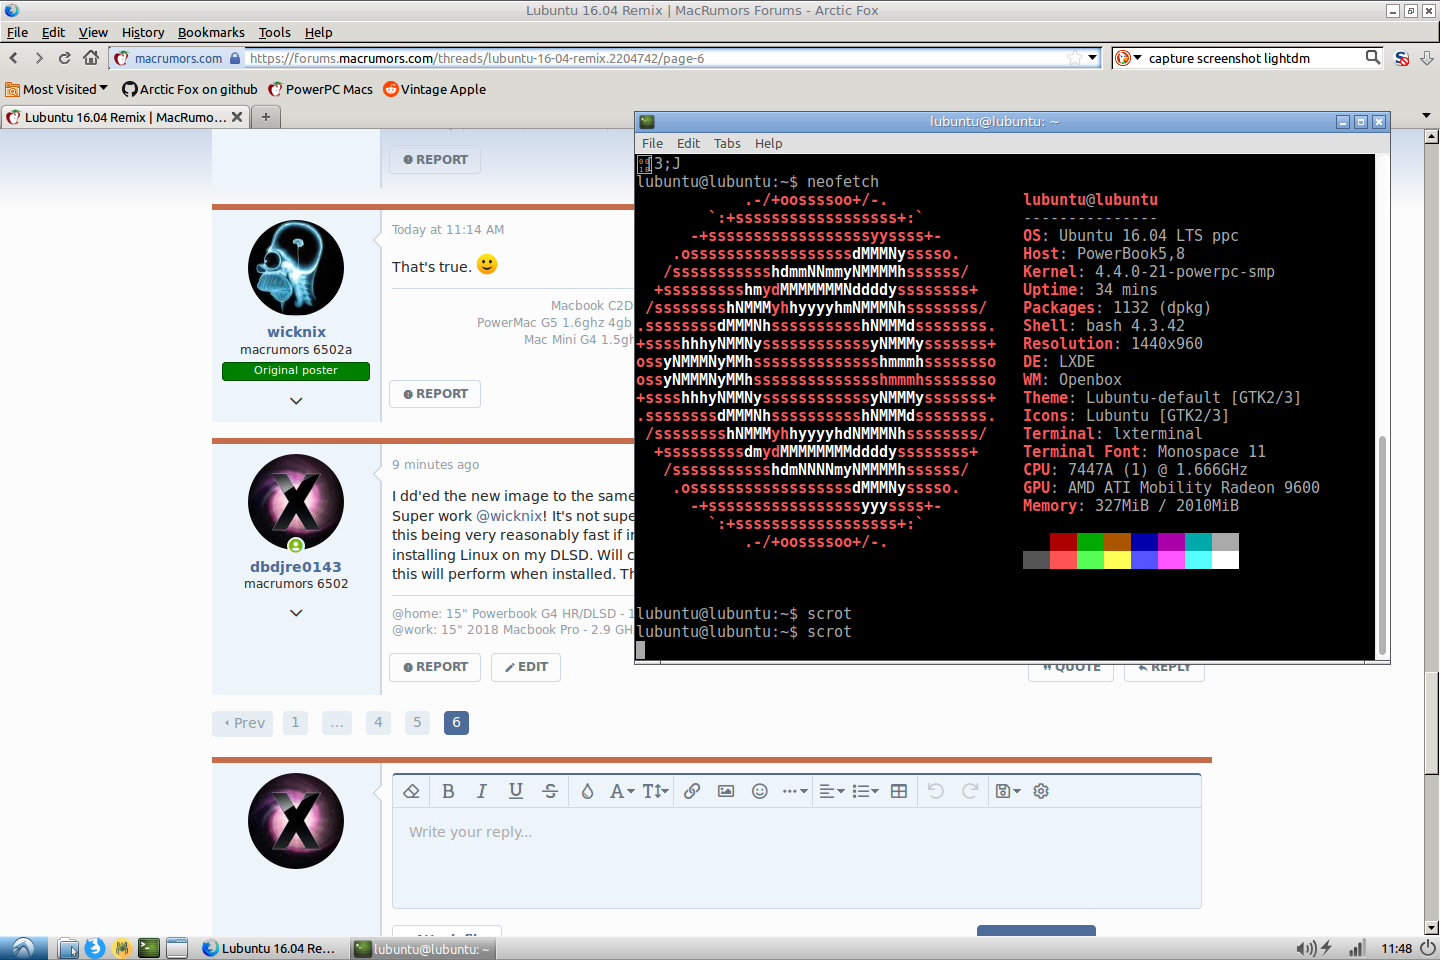Open file manager from taskbar launcher
This screenshot has width=1440, height=960.
click(68, 948)
